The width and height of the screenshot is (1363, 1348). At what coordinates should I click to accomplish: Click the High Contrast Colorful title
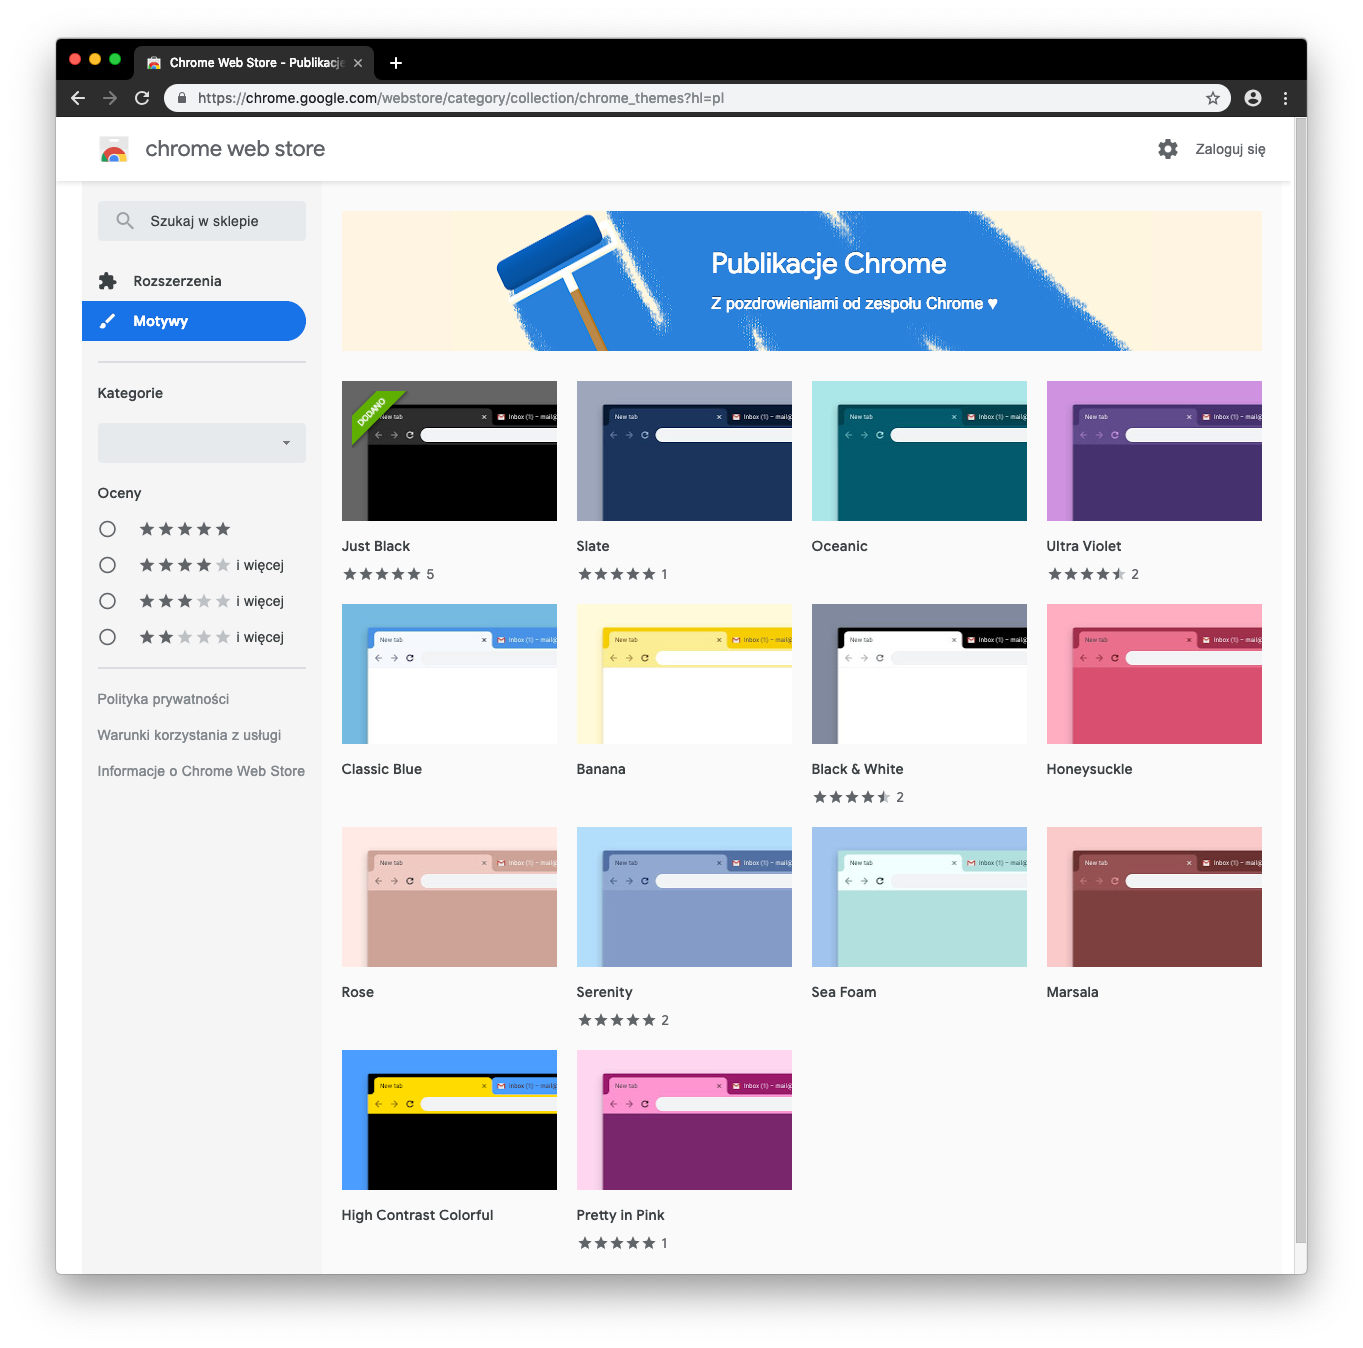[x=417, y=1215]
